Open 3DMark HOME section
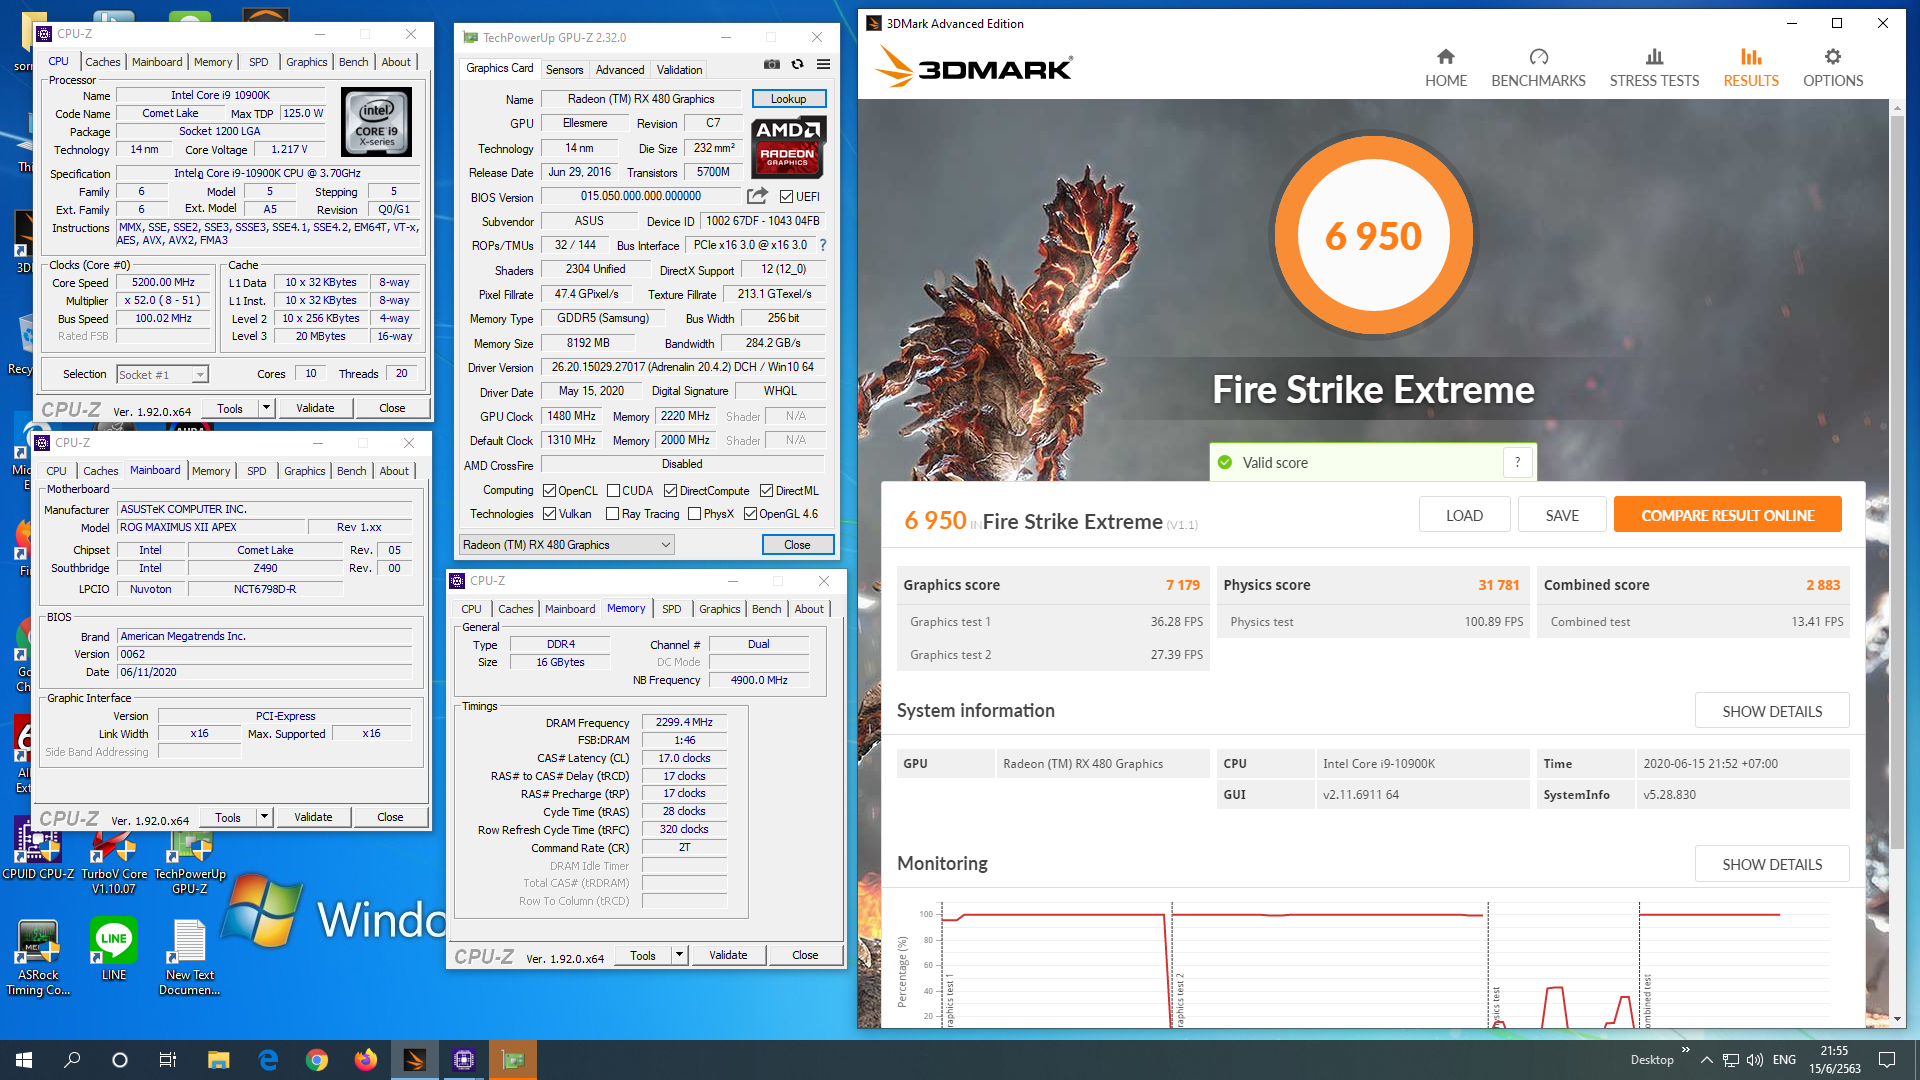Screen dimensions: 1920x1080 click(x=1446, y=68)
